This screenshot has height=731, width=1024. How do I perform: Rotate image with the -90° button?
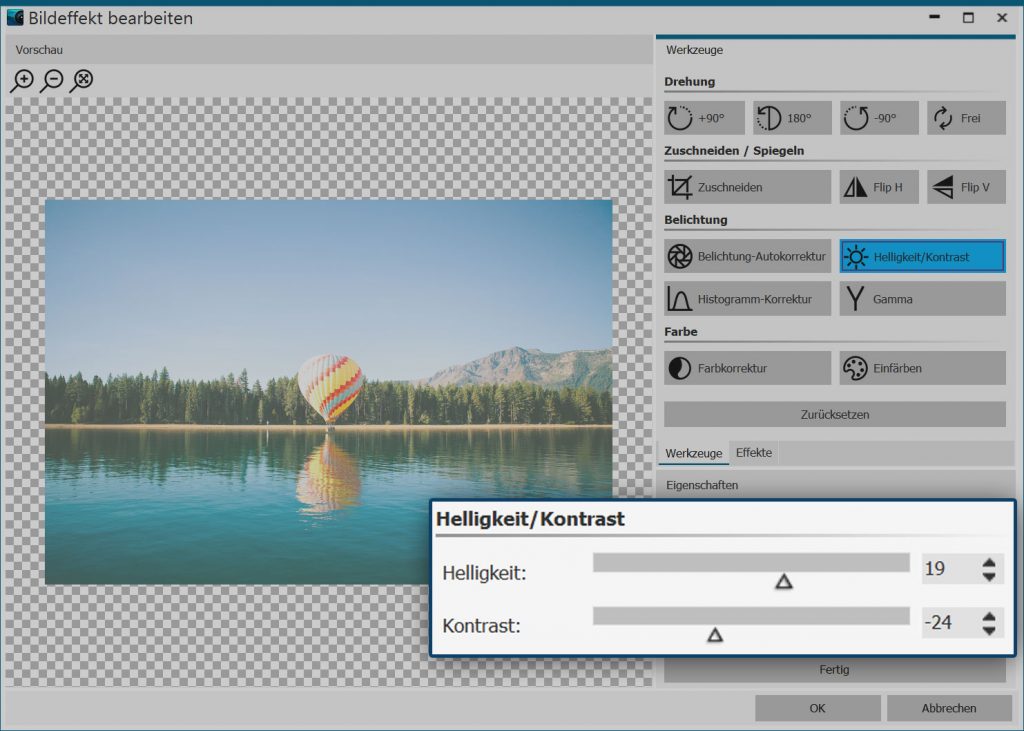[x=878, y=118]
